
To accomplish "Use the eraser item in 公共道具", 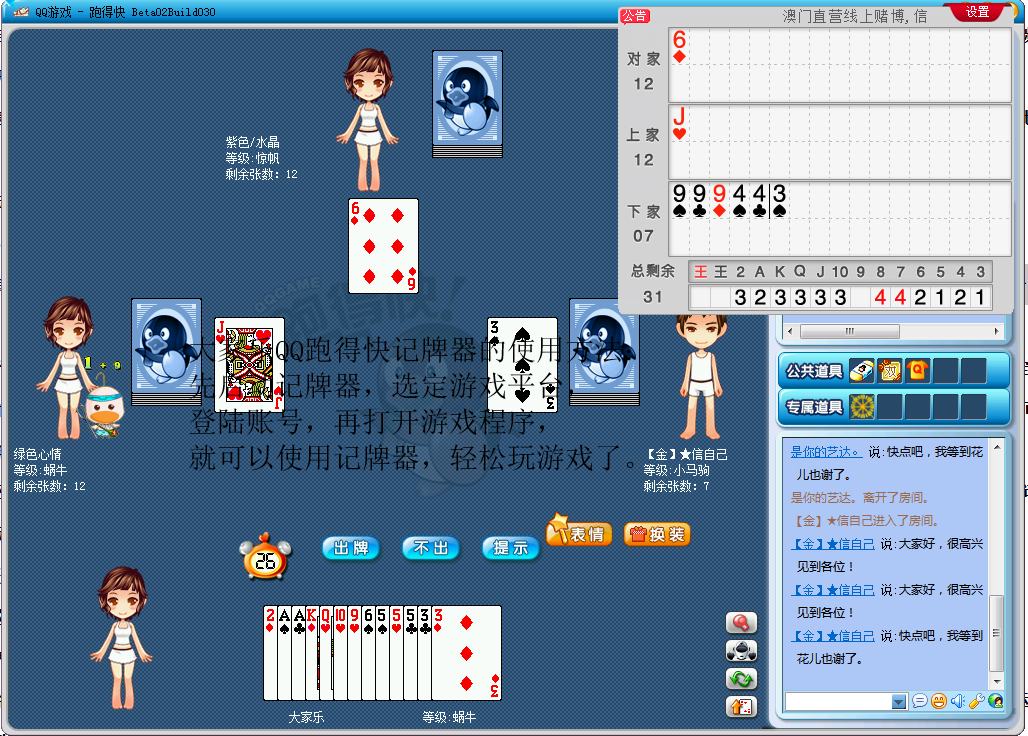I will [x=862, y=371].
